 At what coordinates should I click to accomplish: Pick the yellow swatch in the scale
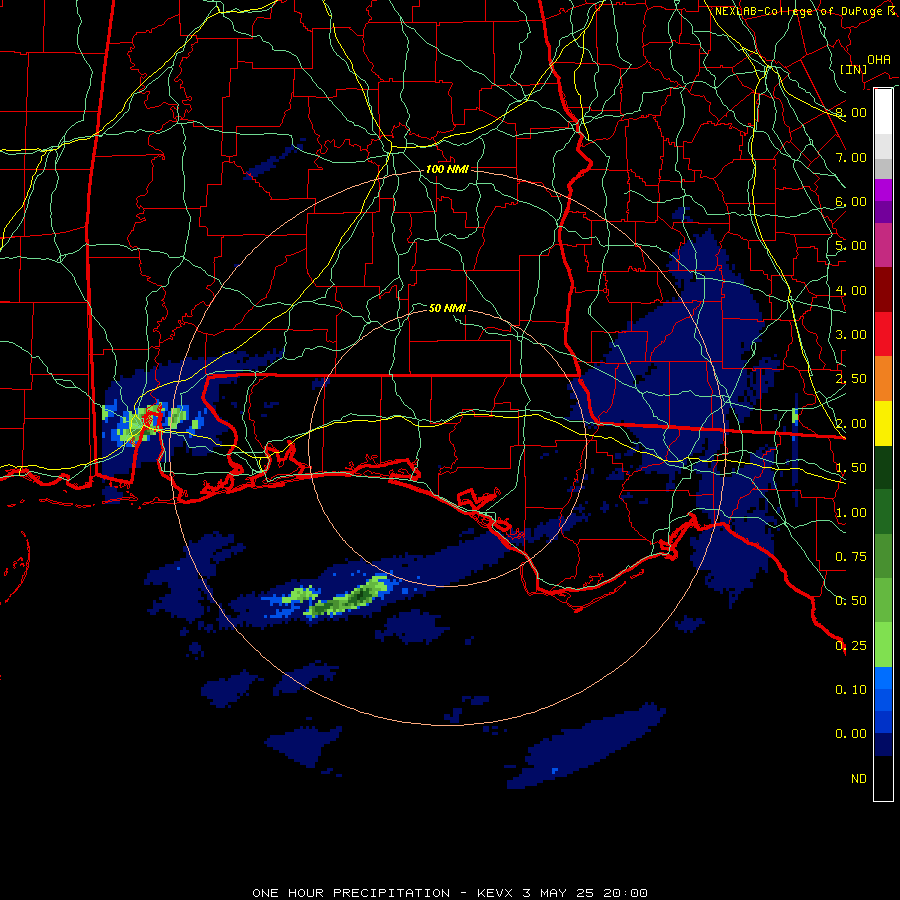coord(883,423)
